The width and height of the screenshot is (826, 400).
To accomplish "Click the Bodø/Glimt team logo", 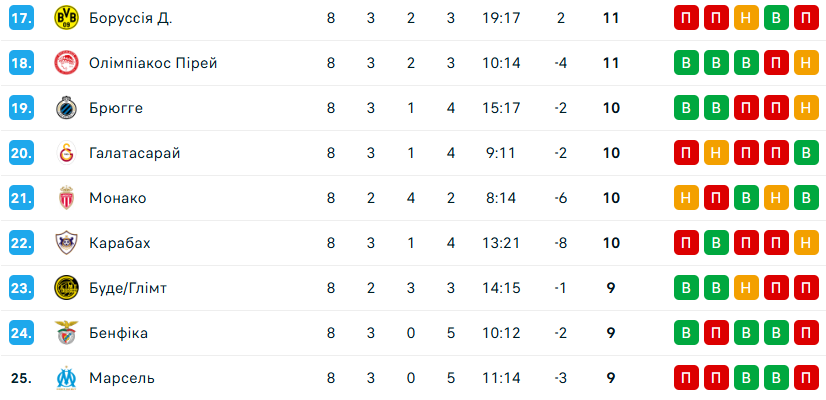I will click(66, 288).
